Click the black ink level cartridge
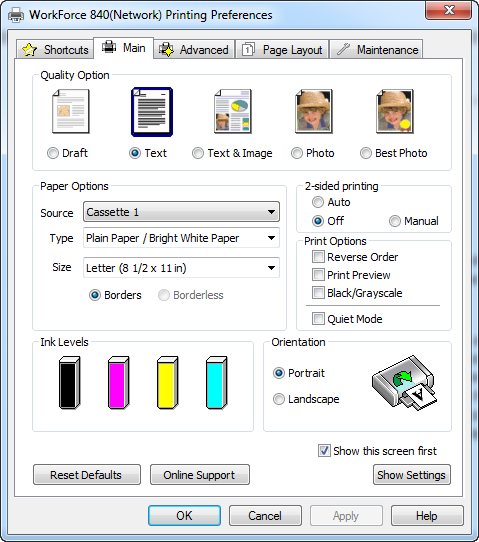 (x=69, y=383)
